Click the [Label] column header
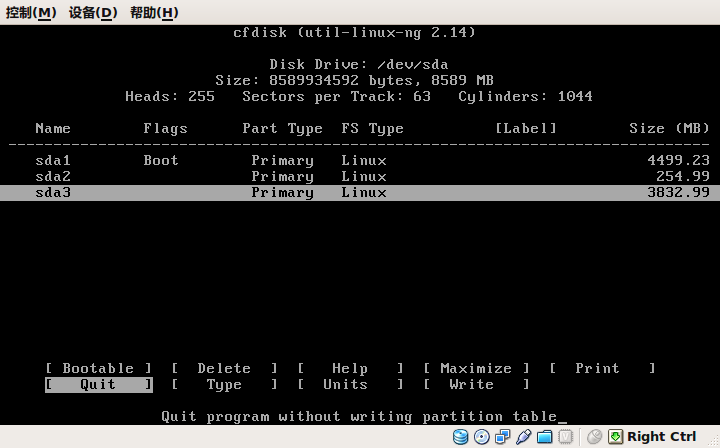This screenshot has width=720, height=448. click(525, 128)
